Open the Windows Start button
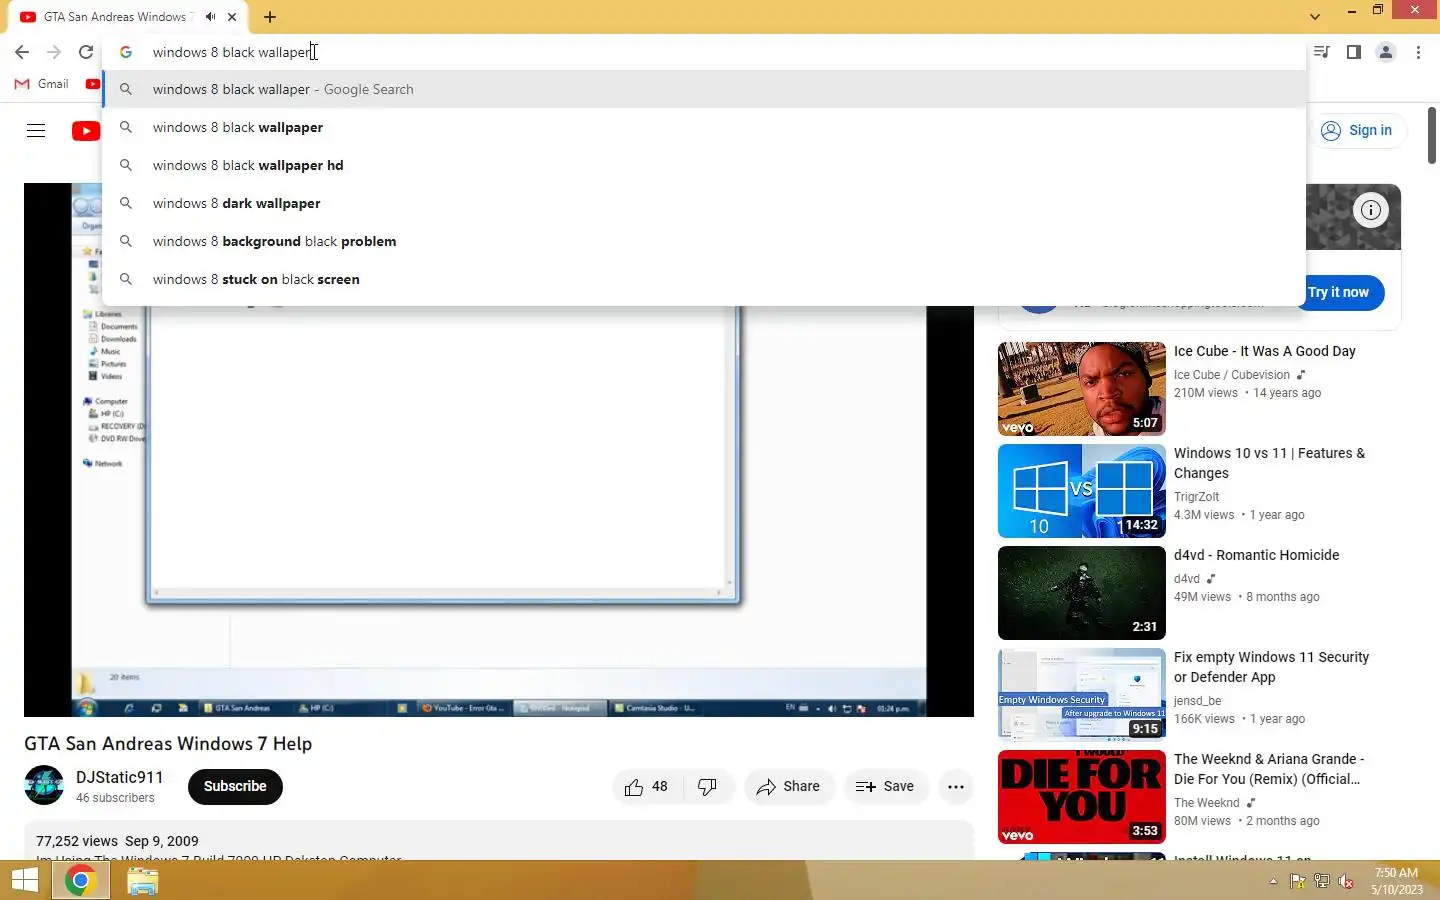Viewport: 1440px width, 900px height. coord(25,881)
